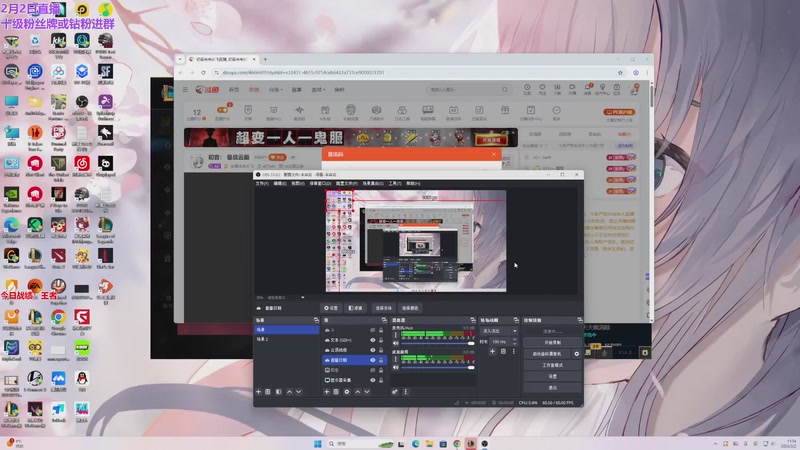Open audio mixer footer three-dot menu

406,392
